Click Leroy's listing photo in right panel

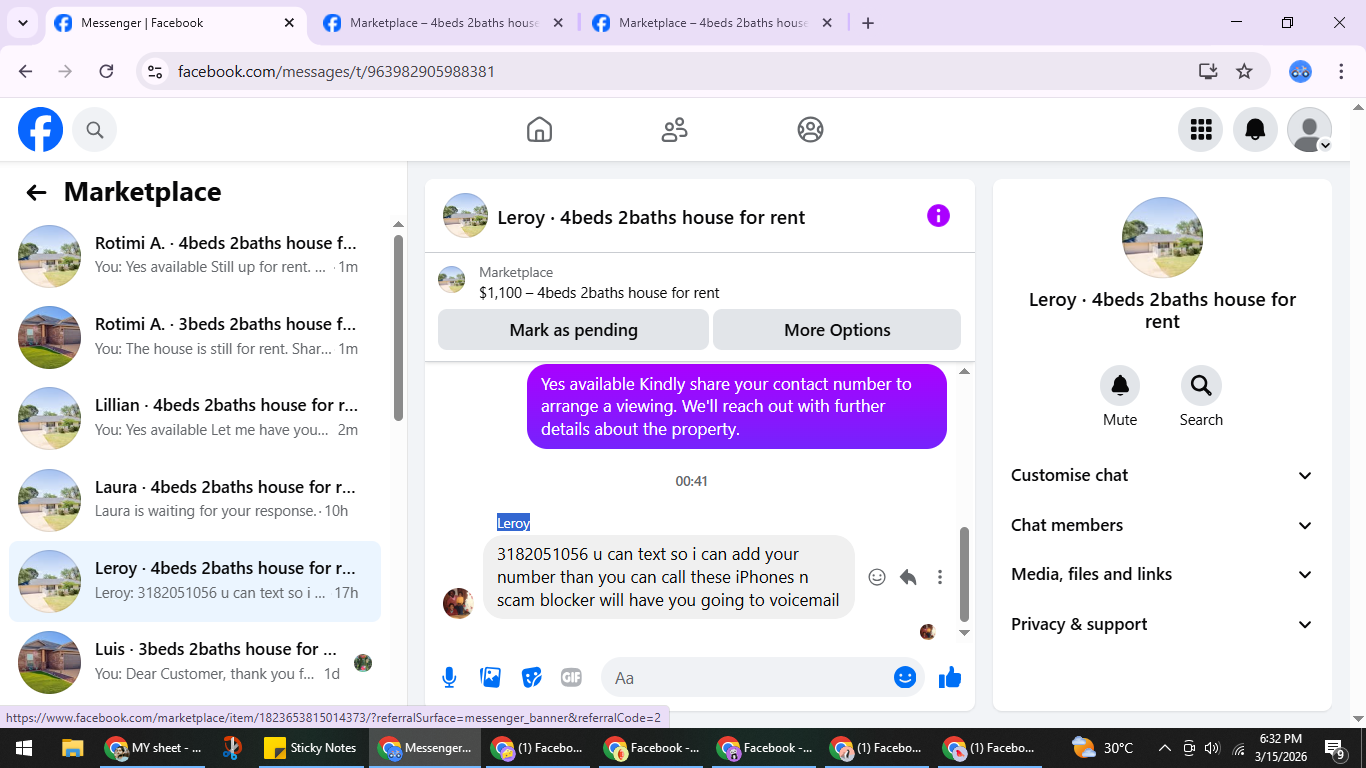coord(1162,237)
